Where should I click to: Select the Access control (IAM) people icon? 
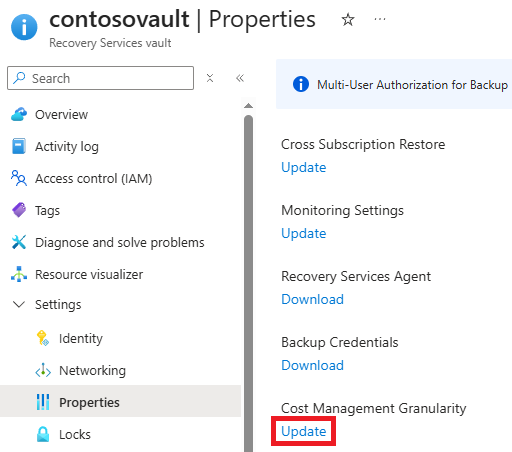19,178
